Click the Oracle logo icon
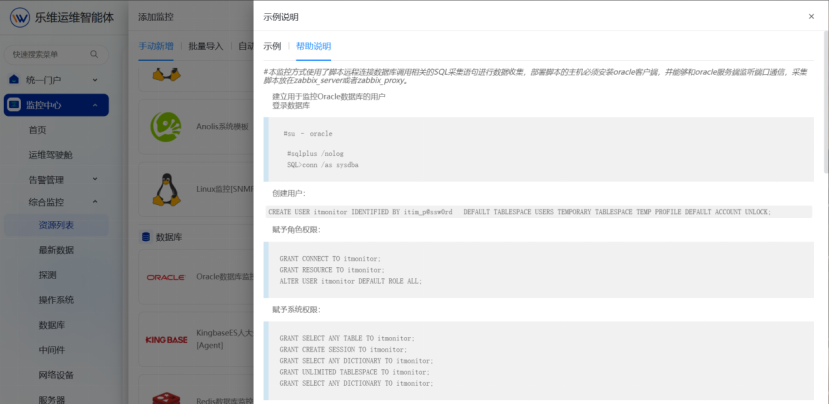 click(166, 277)
